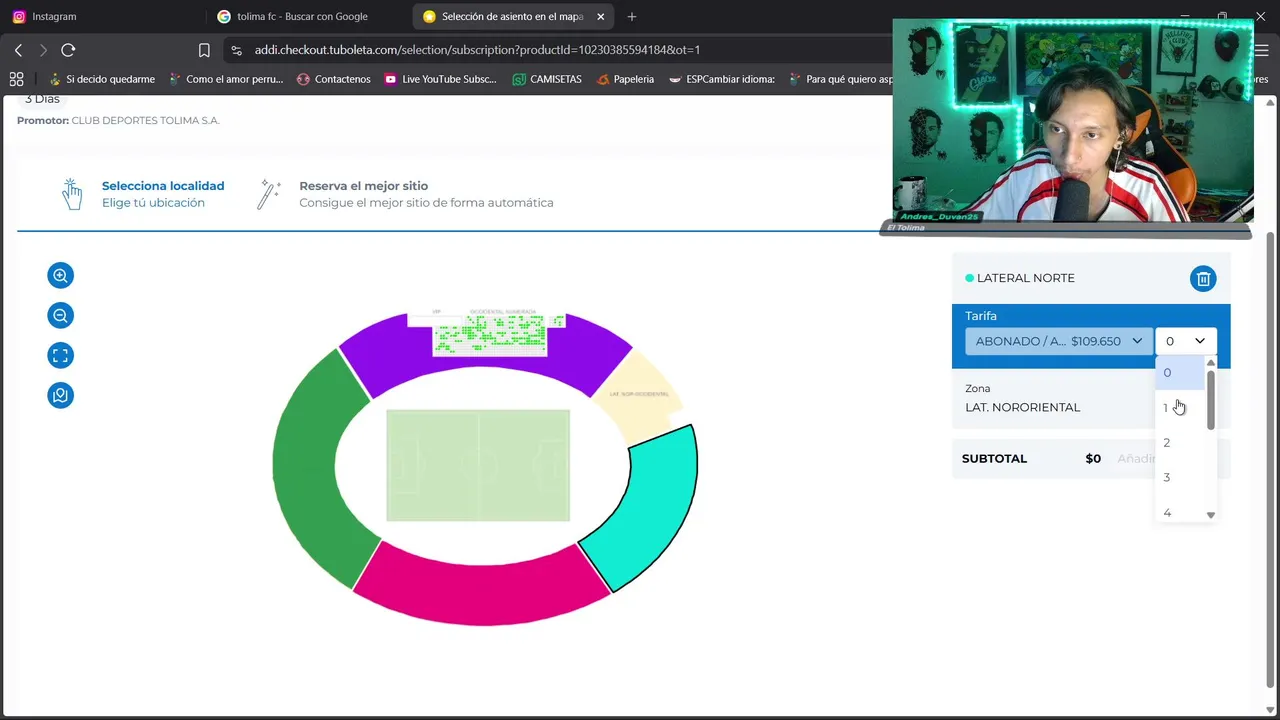Viewport: 1280px width, 720px height.
Task: Reload the current page
Action: (68, 50)
